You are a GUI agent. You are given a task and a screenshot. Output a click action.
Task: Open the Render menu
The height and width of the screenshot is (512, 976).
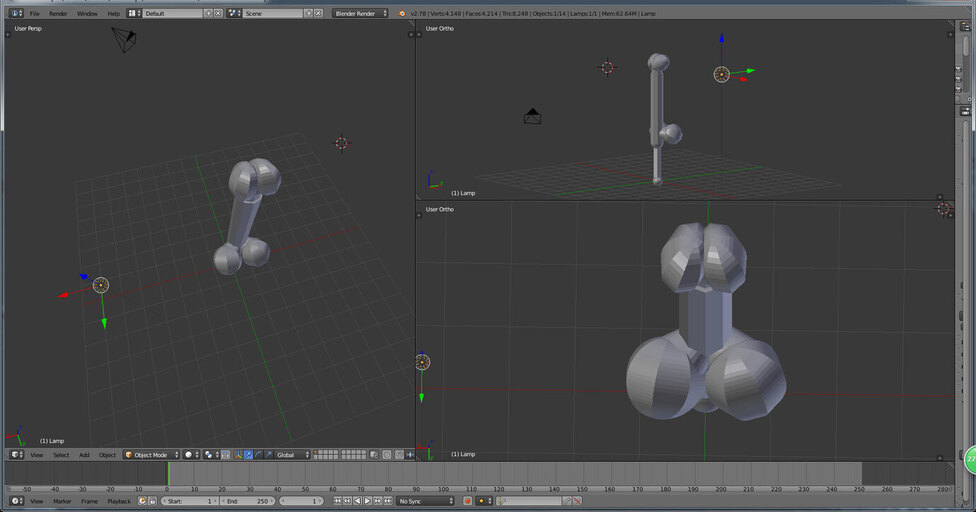tap(58, 13)
